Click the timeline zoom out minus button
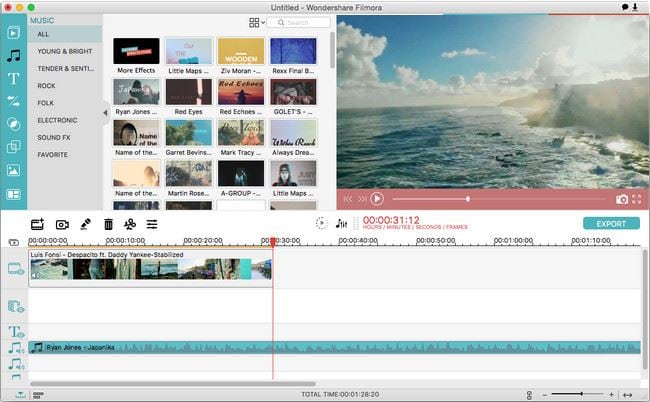Viewport: 650px width, 402px height. pyautogui.click(x=545, y=395)
